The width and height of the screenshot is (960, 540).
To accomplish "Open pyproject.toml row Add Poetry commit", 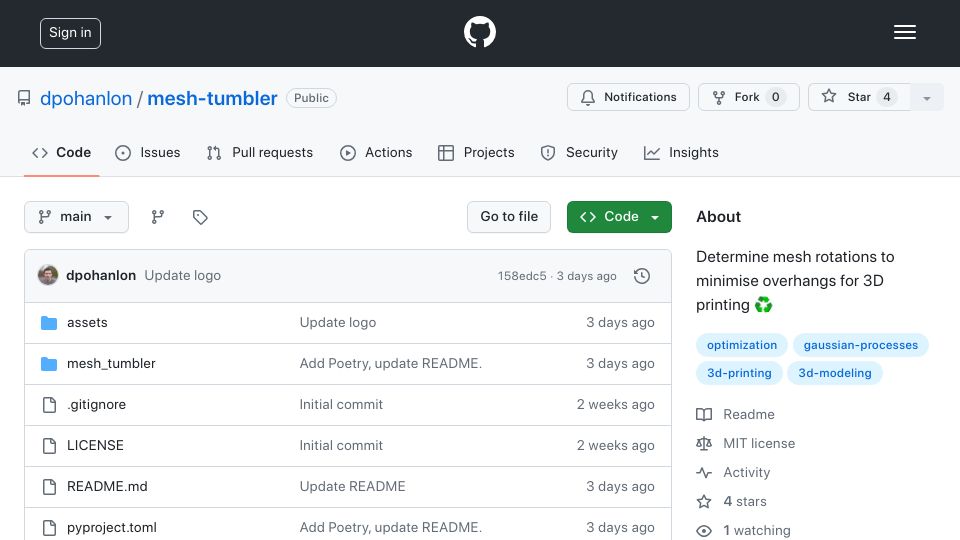I will coord(391,528).
